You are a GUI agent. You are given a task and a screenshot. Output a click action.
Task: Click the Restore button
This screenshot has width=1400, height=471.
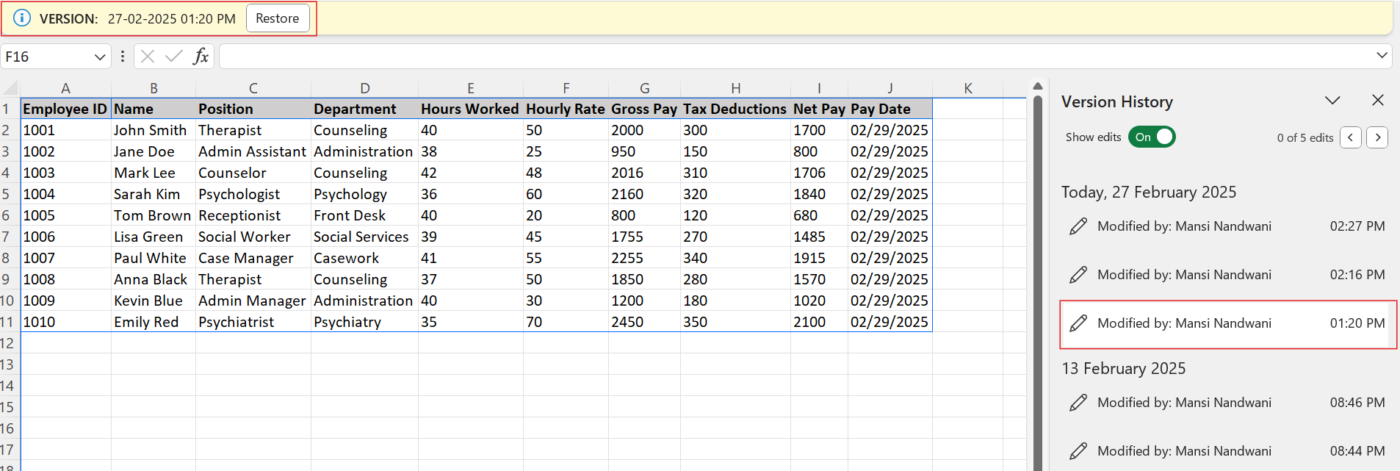[x=277, y=19]
